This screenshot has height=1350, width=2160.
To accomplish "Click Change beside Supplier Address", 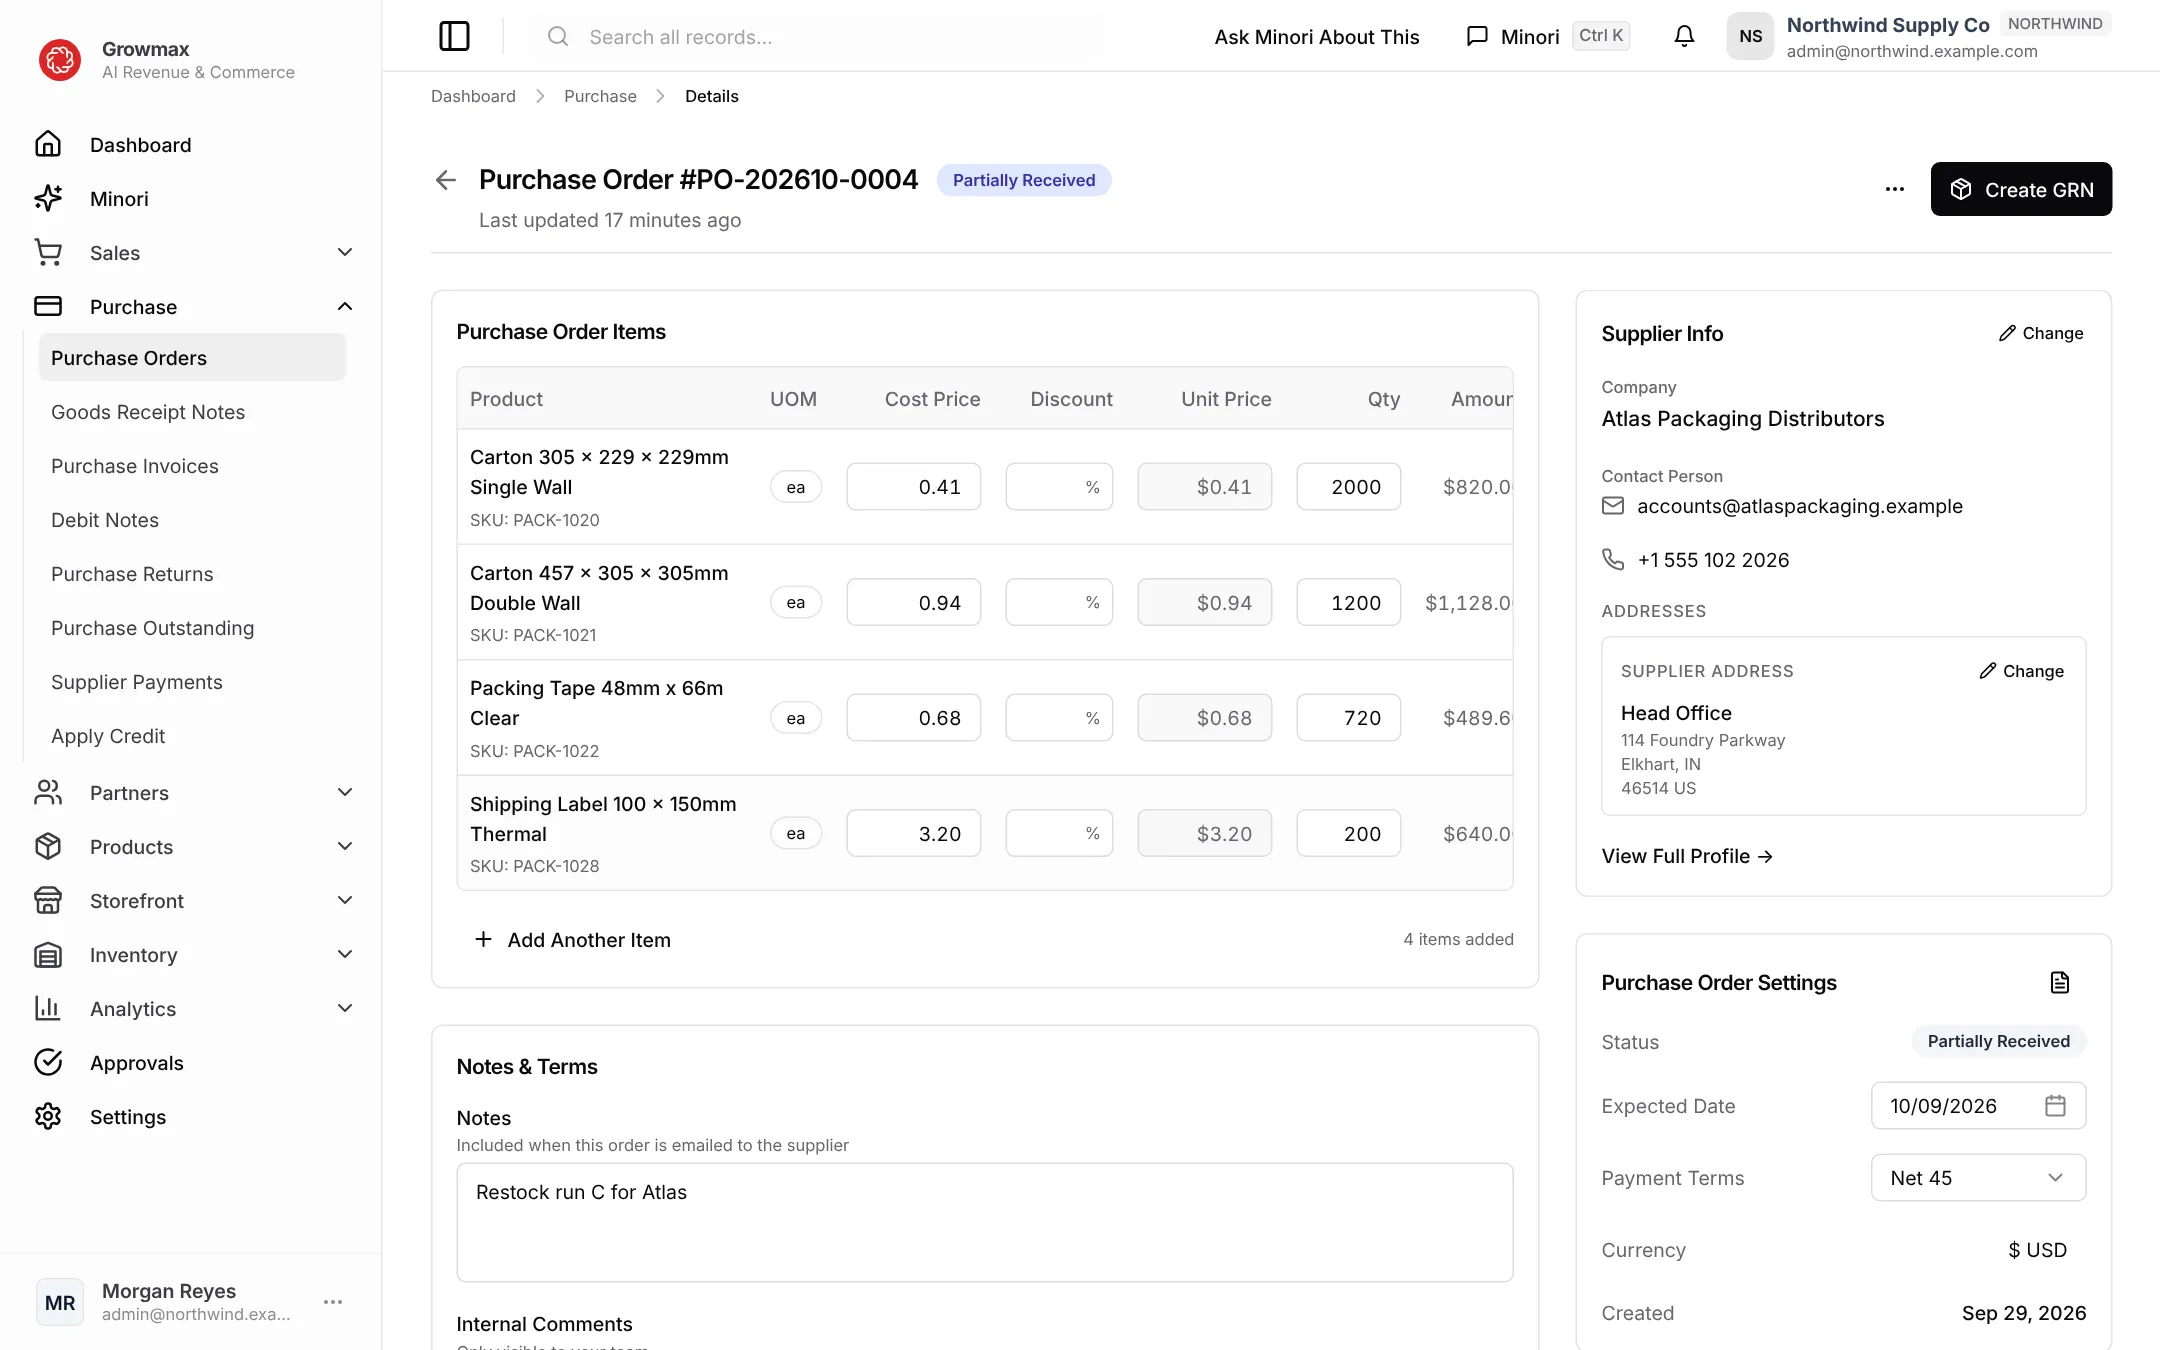I will 2021,671.
